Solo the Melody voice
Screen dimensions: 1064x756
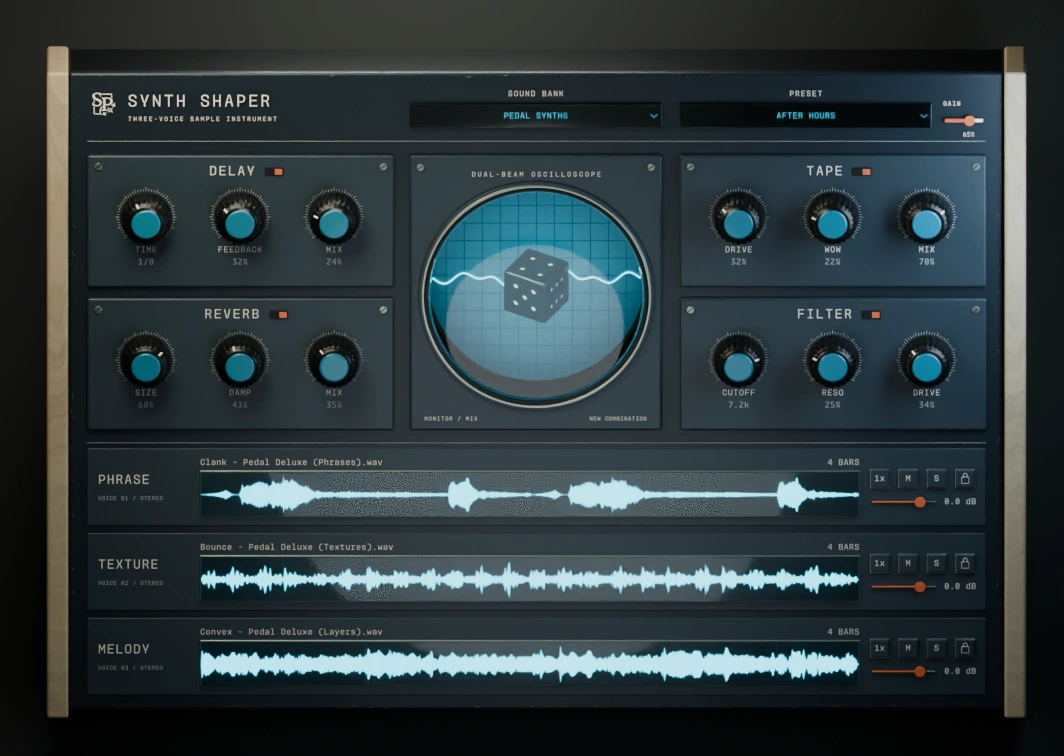tap(936, 648)
